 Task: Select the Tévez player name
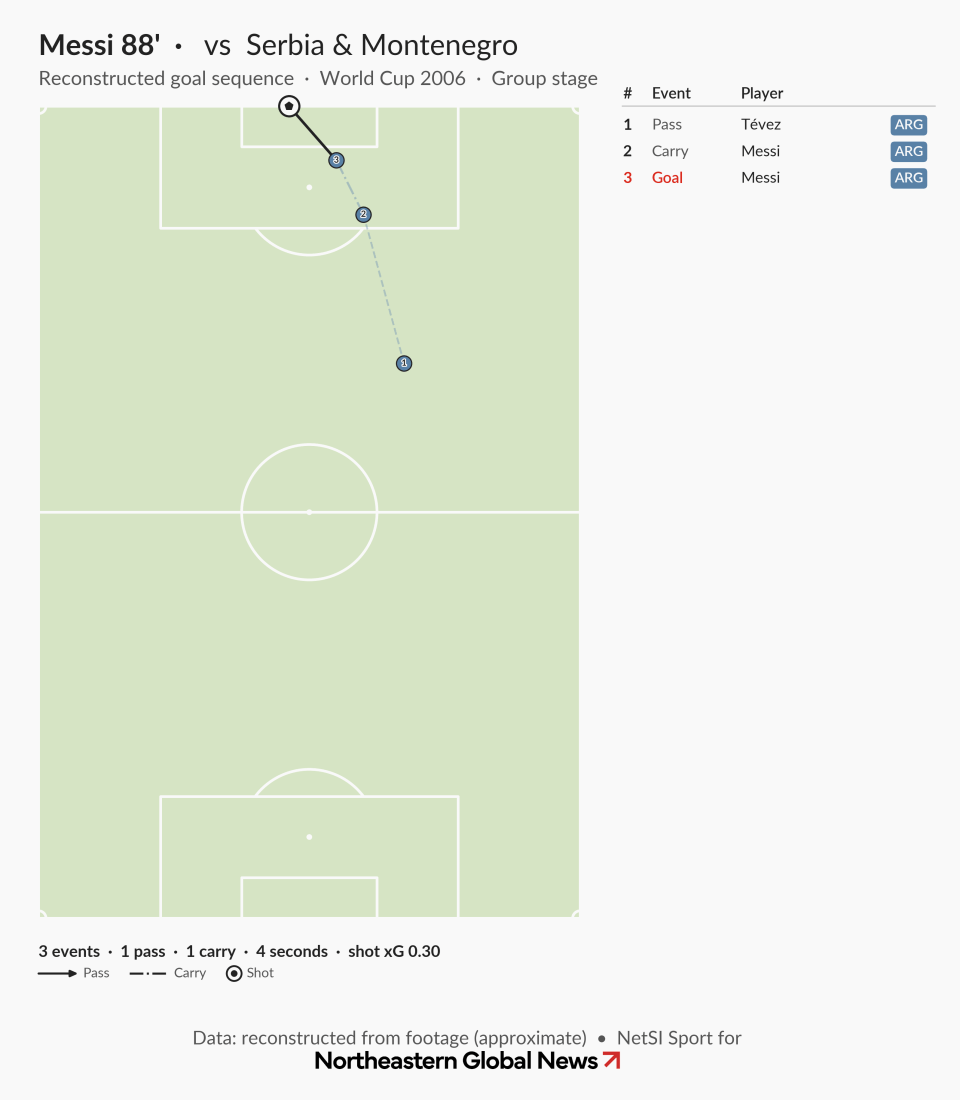(761, 124)
